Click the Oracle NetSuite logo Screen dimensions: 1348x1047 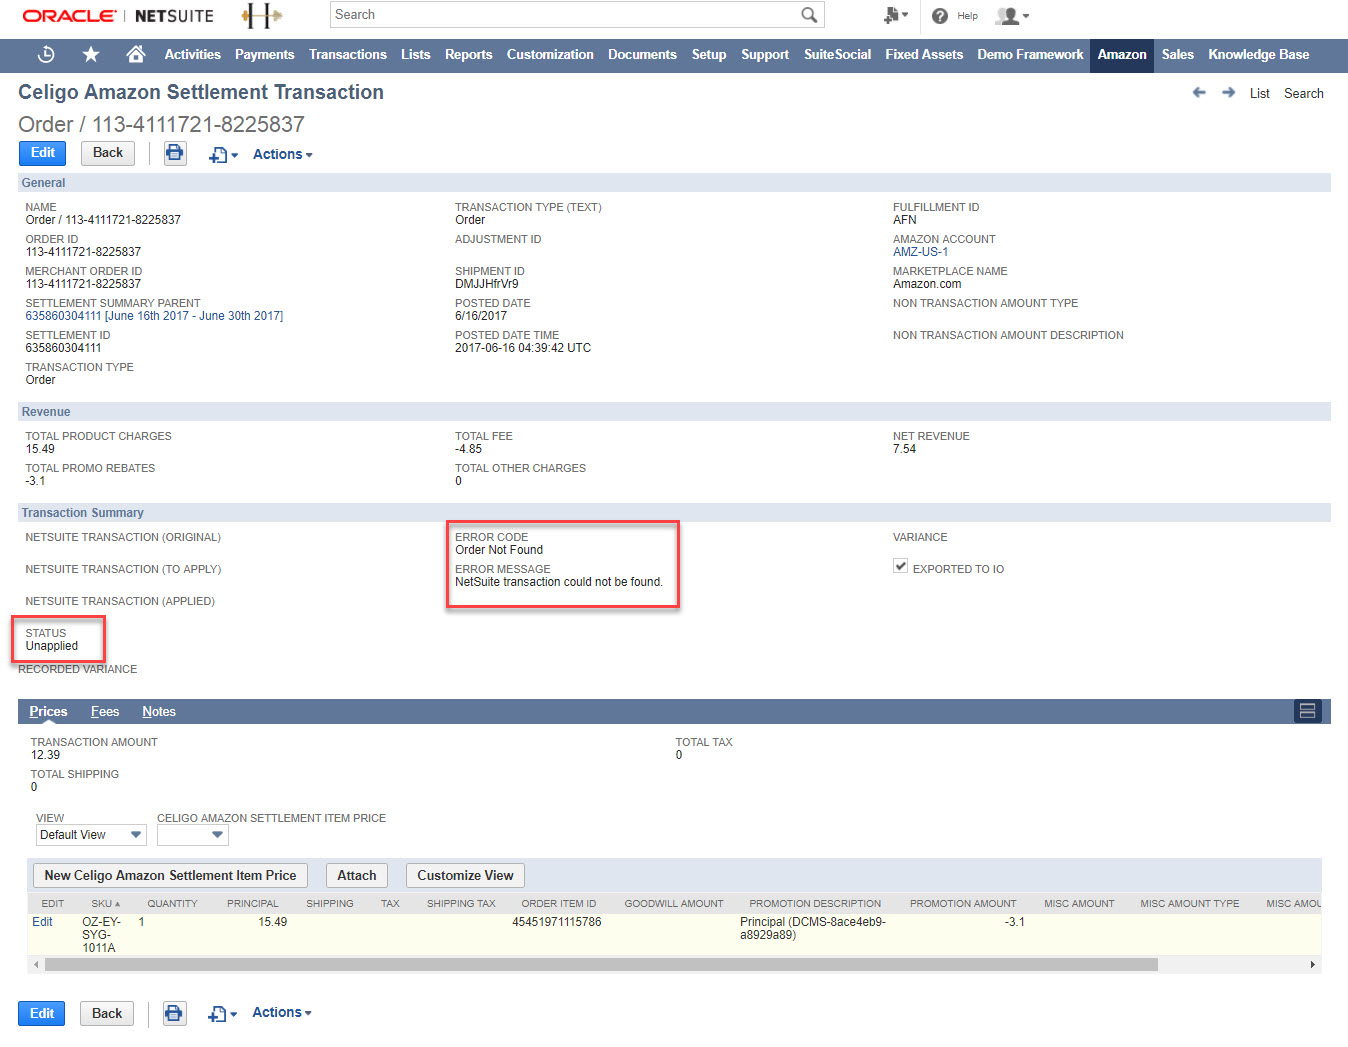tap(118, 16)
